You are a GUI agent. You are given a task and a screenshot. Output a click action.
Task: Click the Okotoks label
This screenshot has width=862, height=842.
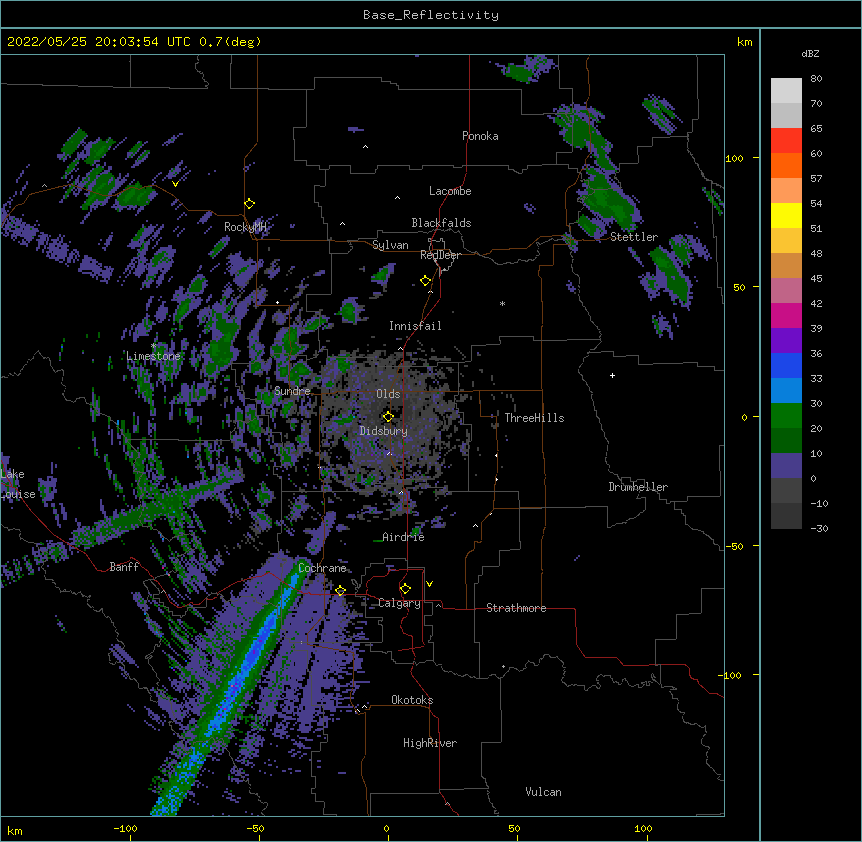tap(412, 700)
